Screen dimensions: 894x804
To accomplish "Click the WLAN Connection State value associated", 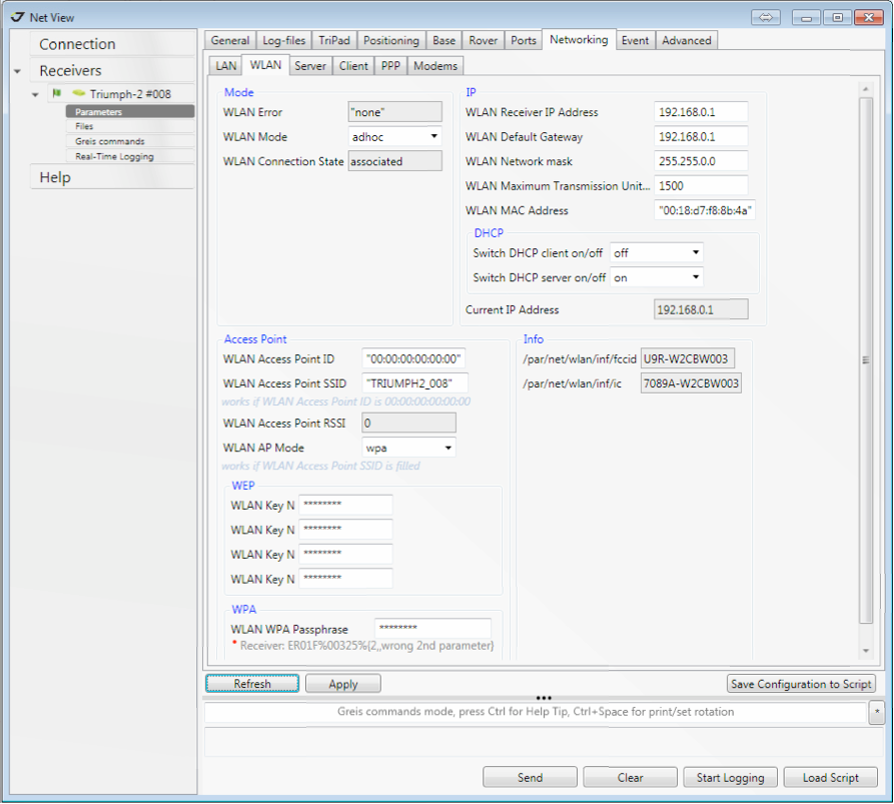I will pyautogui.click(x=395, y=161).
